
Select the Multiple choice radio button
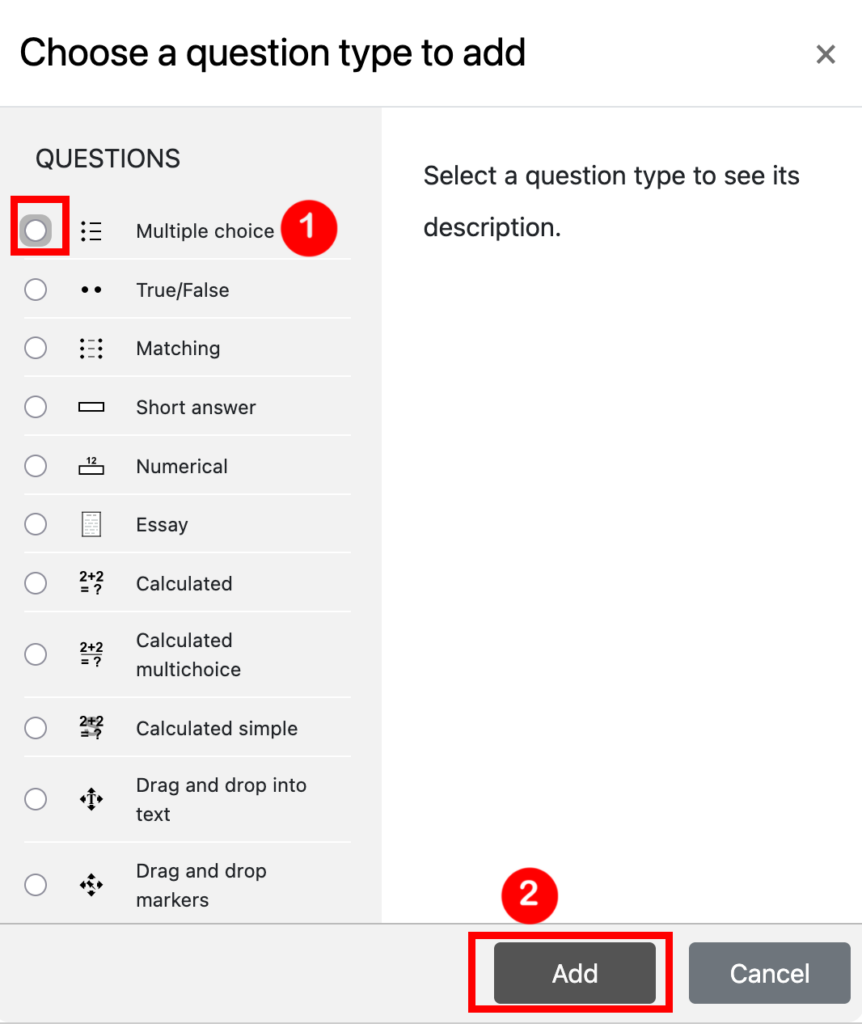[36, 231]
